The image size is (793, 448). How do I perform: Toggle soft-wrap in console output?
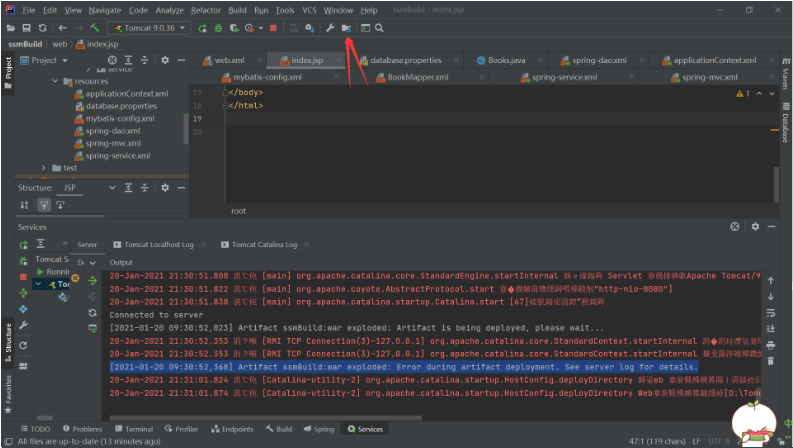[771, 313]
